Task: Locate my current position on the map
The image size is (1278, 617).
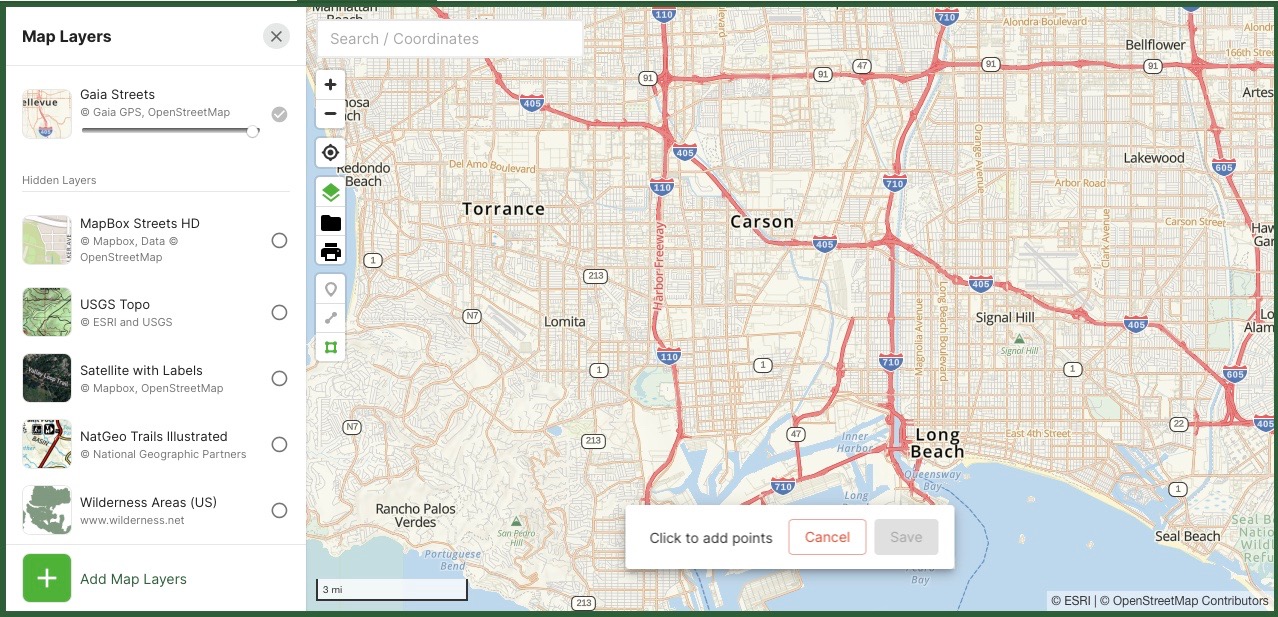Action: [330, 153]
